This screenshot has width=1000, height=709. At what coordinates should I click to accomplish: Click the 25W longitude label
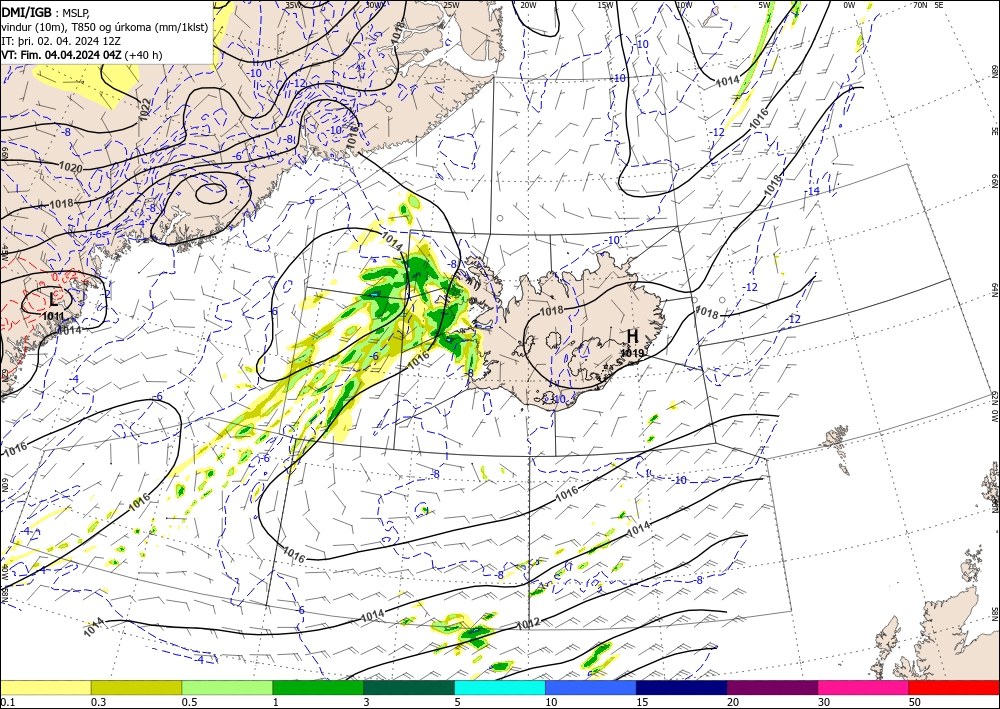click(451, 5)
